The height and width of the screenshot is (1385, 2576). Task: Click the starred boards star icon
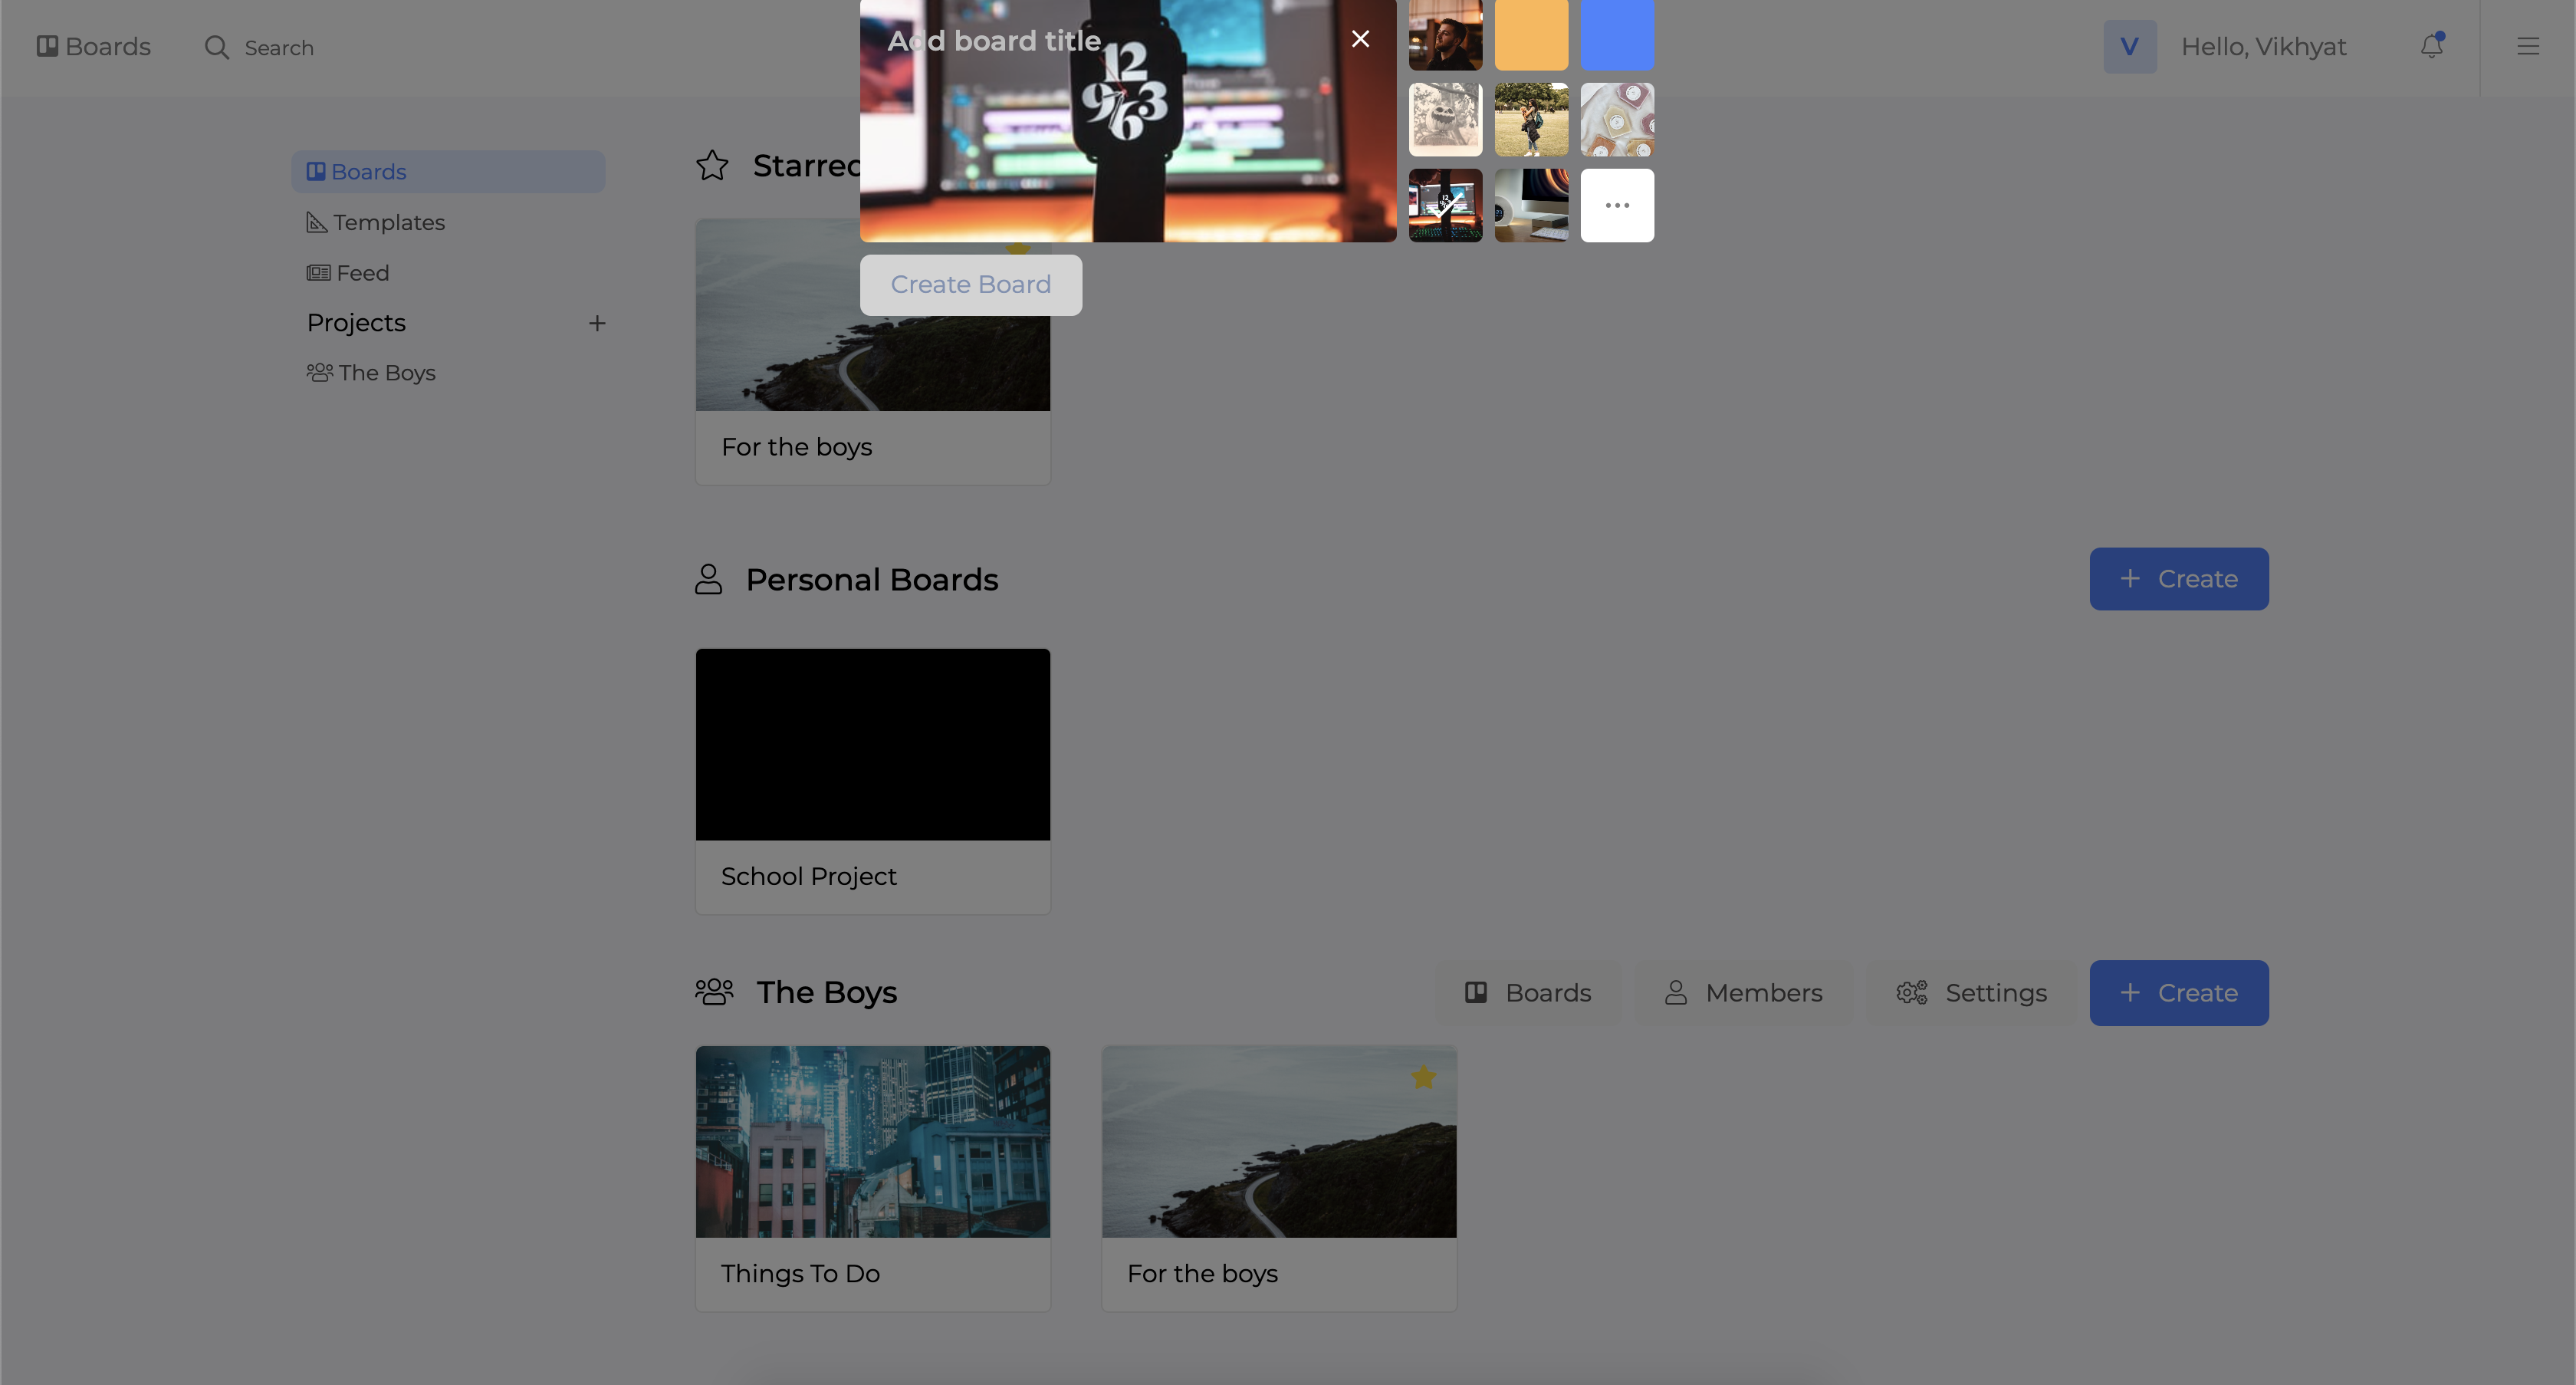[713, 166]
